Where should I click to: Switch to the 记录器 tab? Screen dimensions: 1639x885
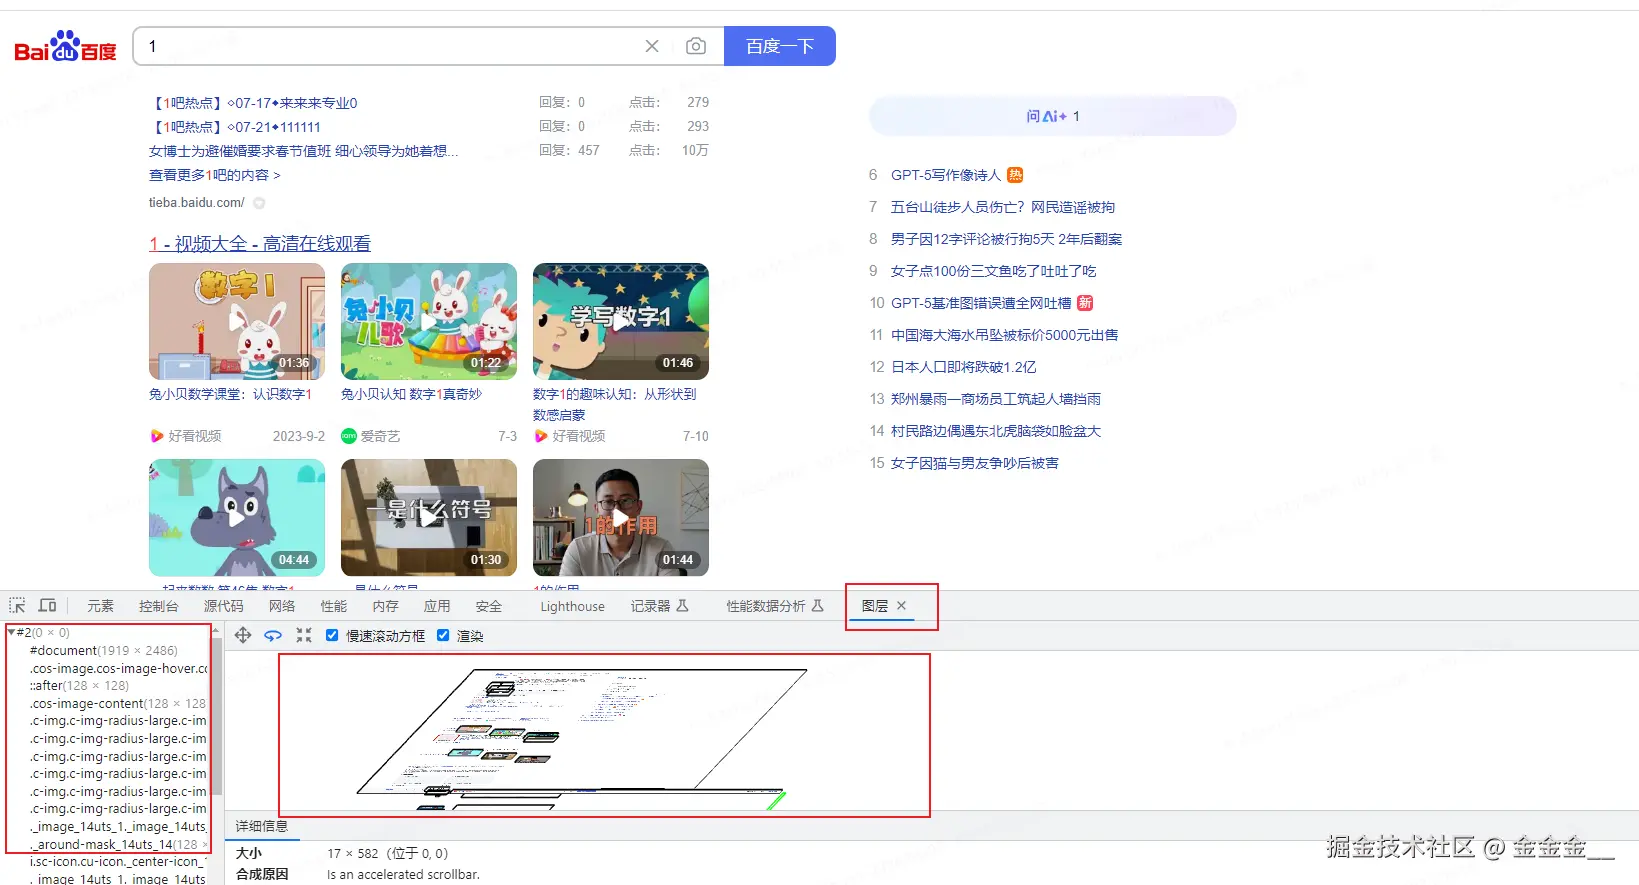click(660, 606)
